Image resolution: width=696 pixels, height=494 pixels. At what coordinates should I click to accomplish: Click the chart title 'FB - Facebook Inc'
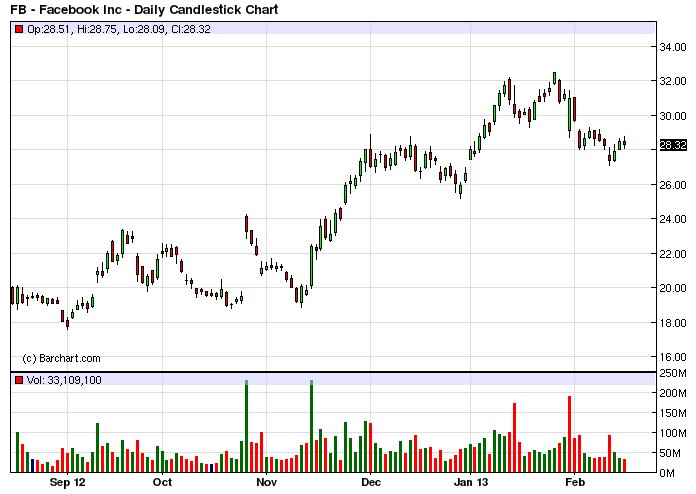click(x=65, y=9)
